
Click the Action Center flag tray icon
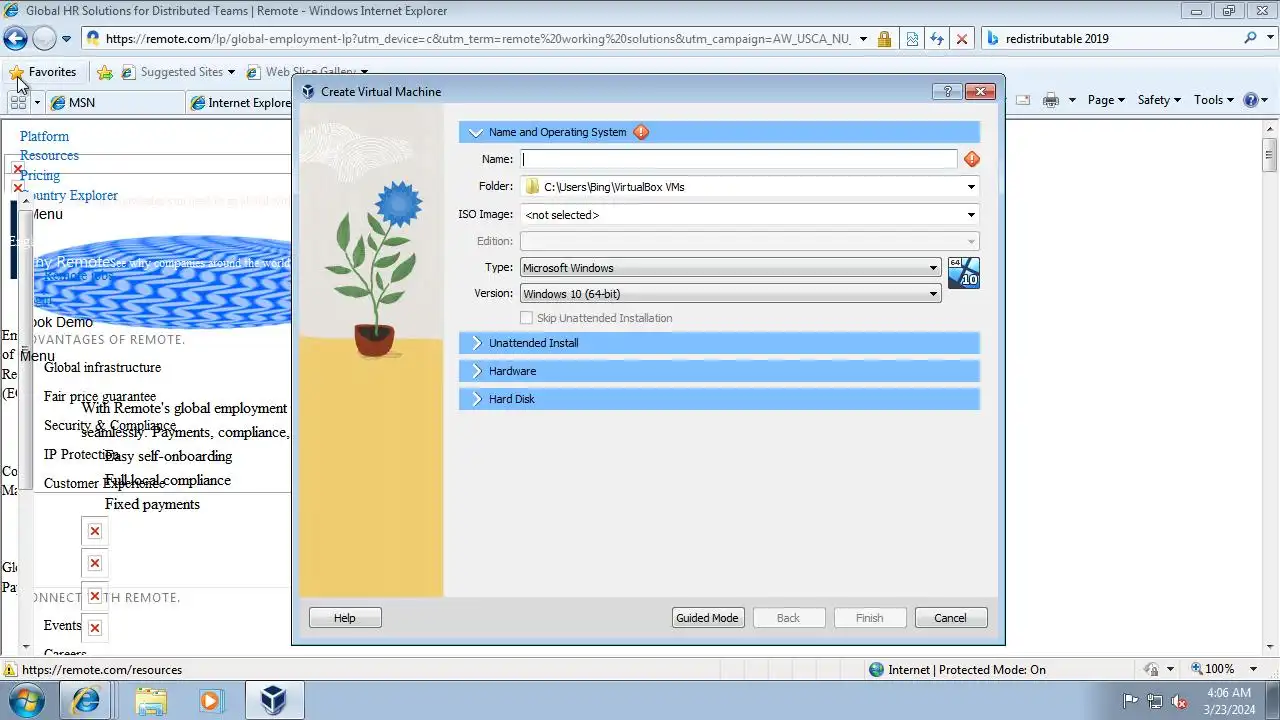(x=1131, y=701)
